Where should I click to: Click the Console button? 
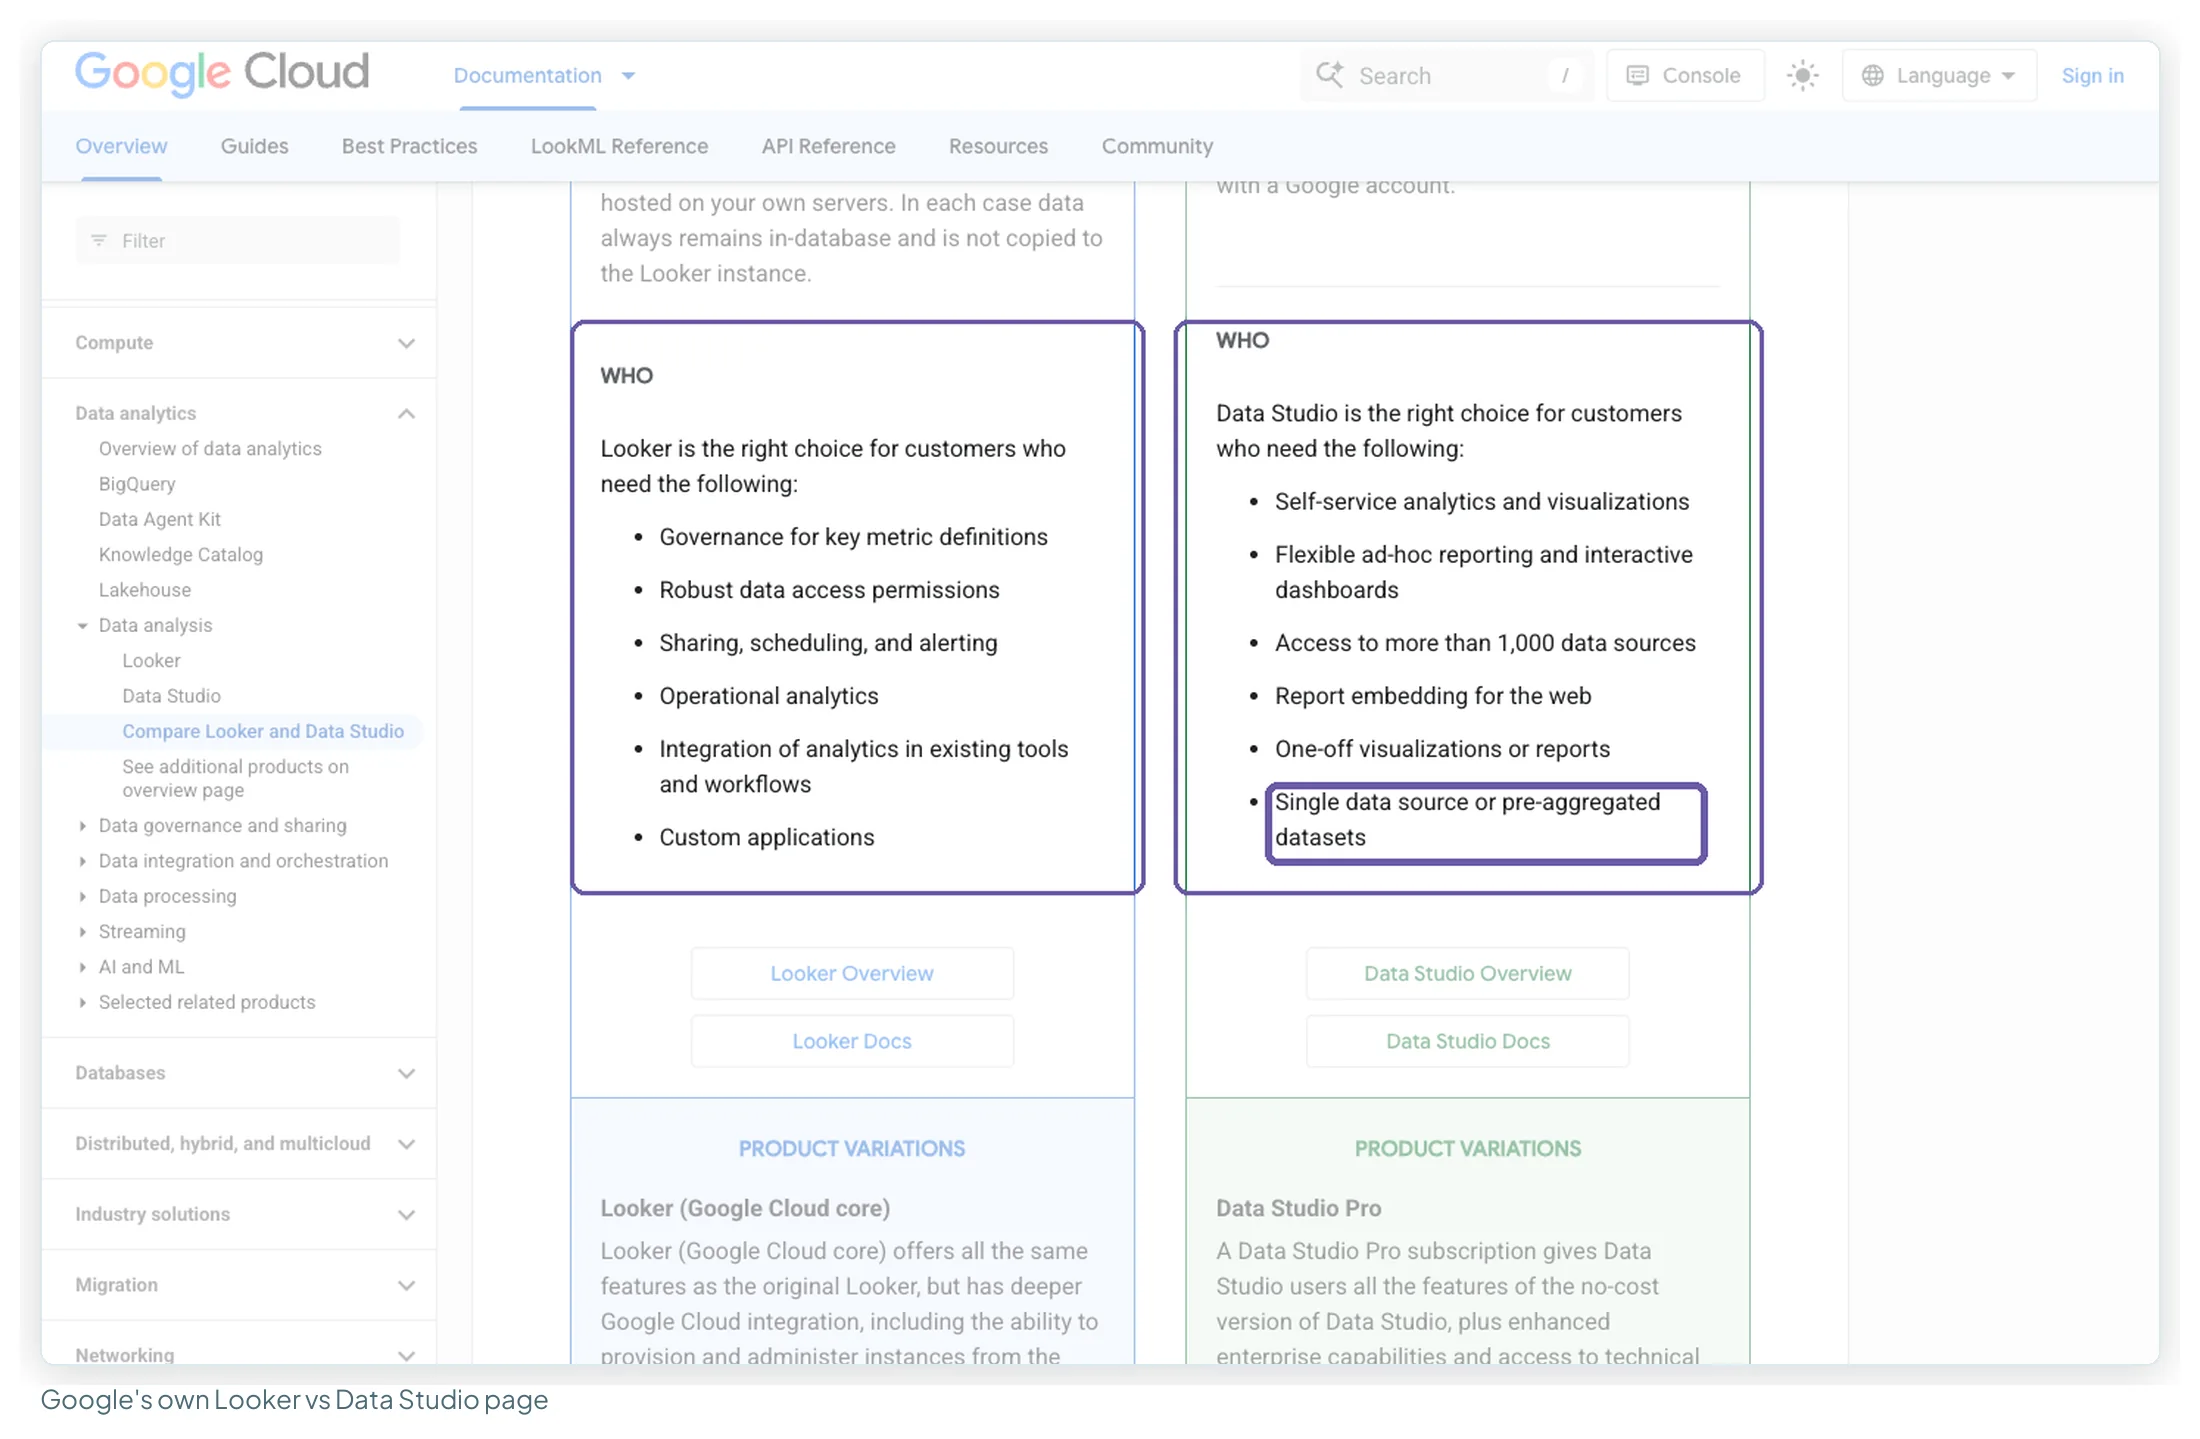(1685, 75)
